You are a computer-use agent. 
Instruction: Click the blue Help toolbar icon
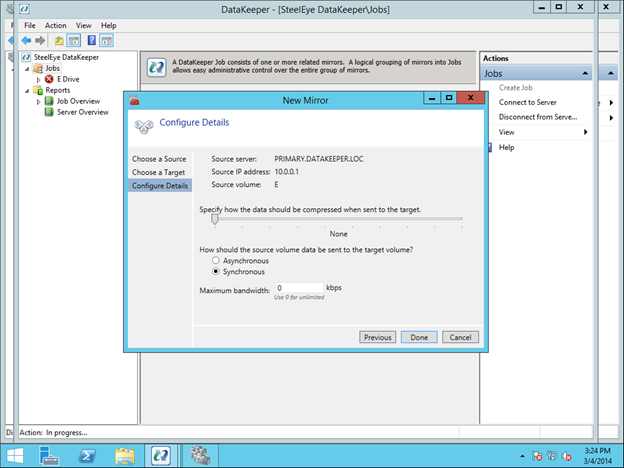[91, 40]
